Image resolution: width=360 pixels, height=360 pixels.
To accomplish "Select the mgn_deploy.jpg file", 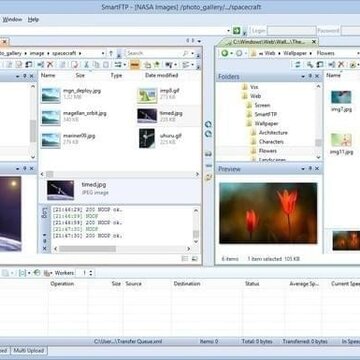I will 71,94.
